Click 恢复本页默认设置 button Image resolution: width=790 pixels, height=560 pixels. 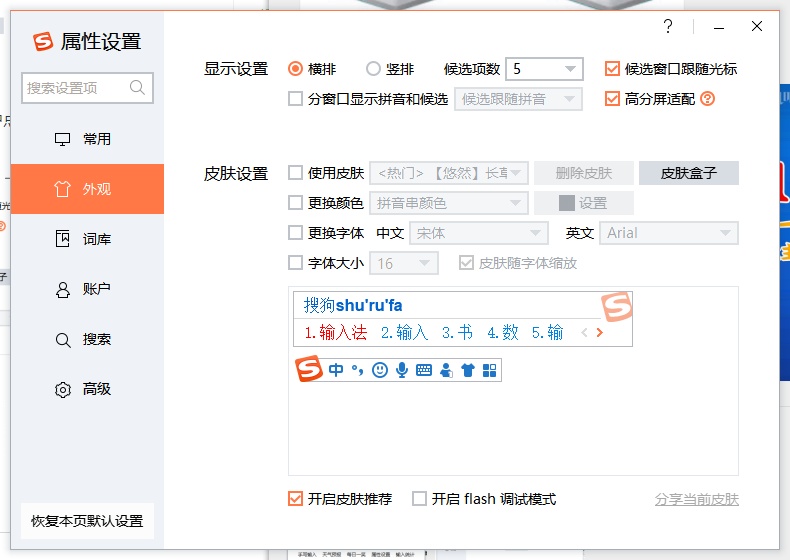point(87,521)
